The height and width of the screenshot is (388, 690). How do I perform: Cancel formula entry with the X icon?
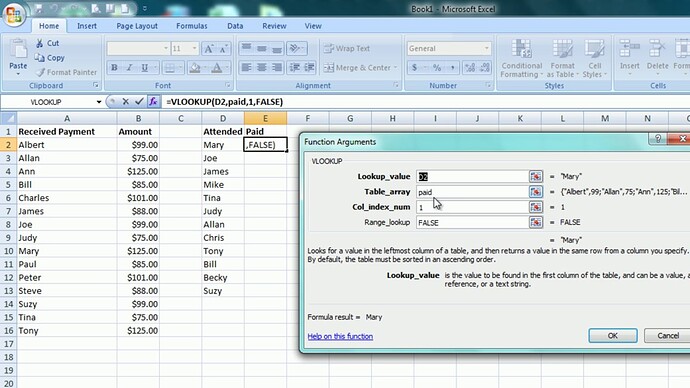click(125, 102)
